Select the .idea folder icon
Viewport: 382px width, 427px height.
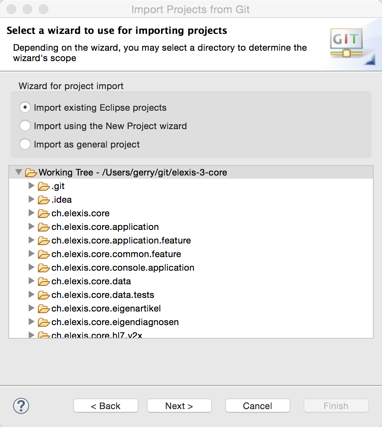(x=43, y=200)
